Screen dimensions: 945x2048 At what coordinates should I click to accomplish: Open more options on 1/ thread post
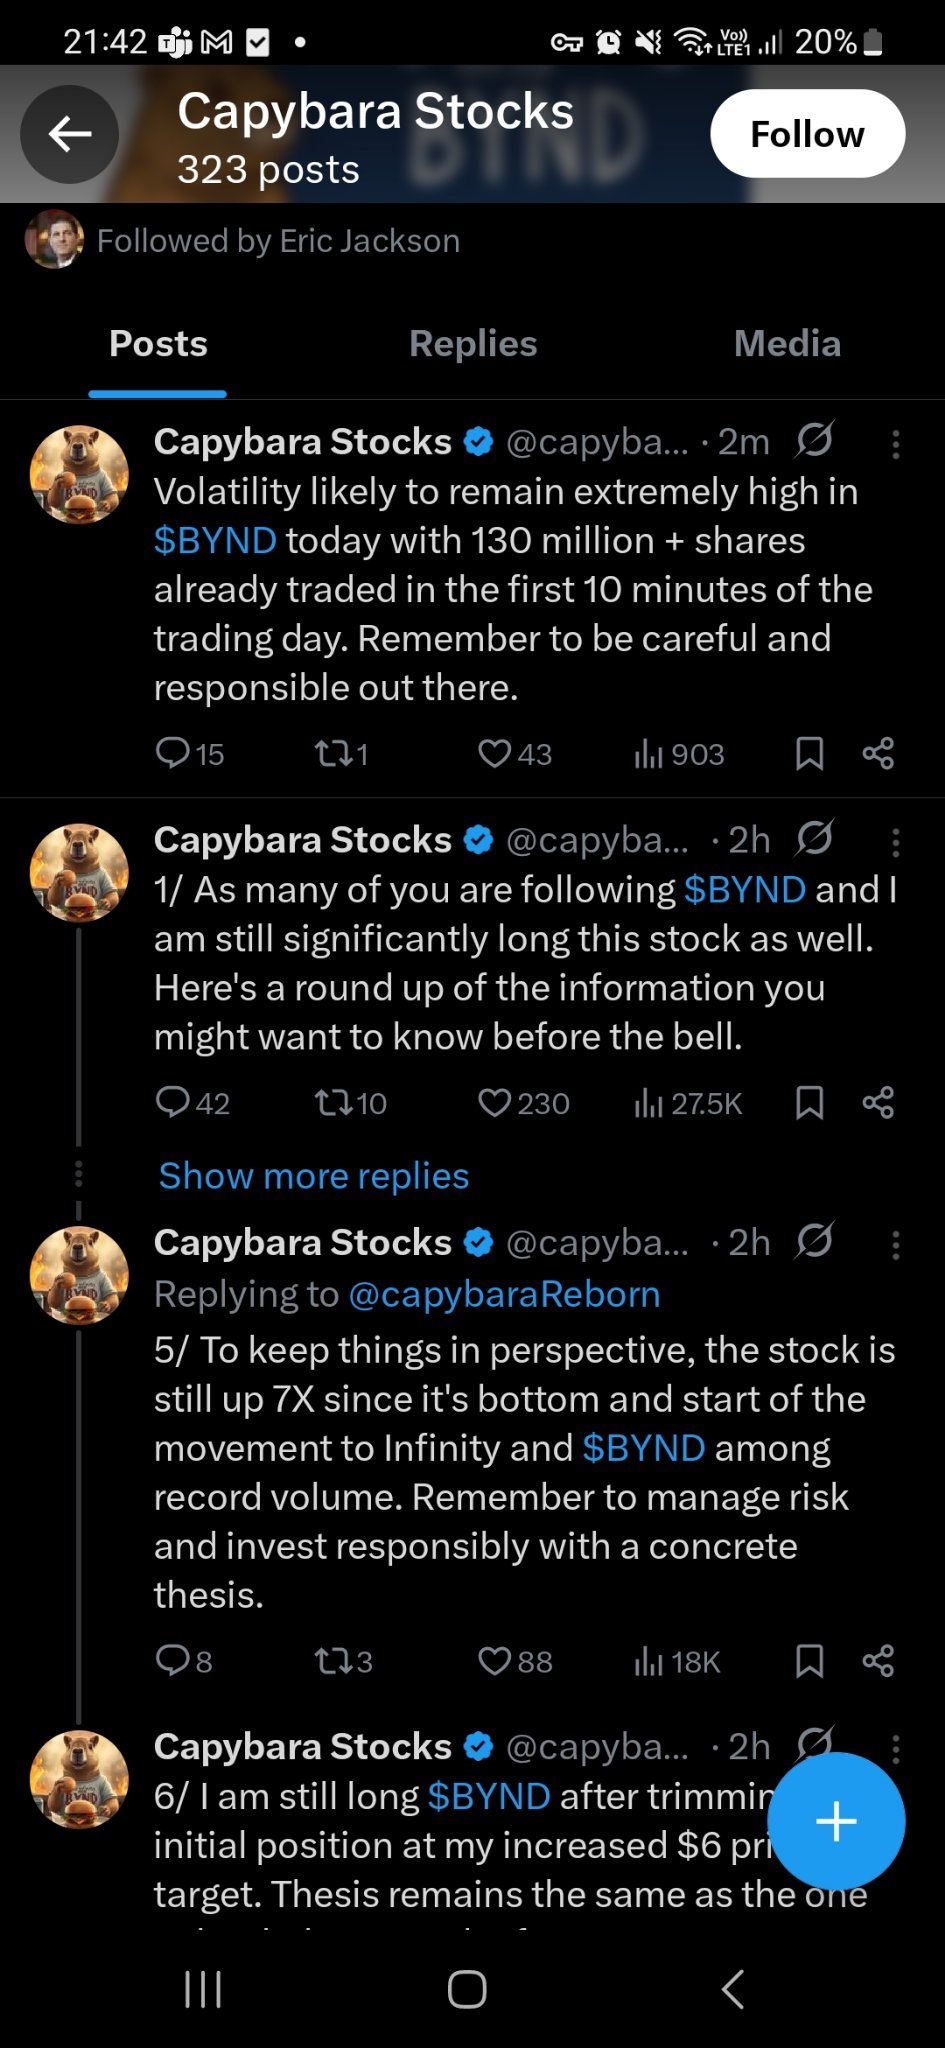click(895, 842)
